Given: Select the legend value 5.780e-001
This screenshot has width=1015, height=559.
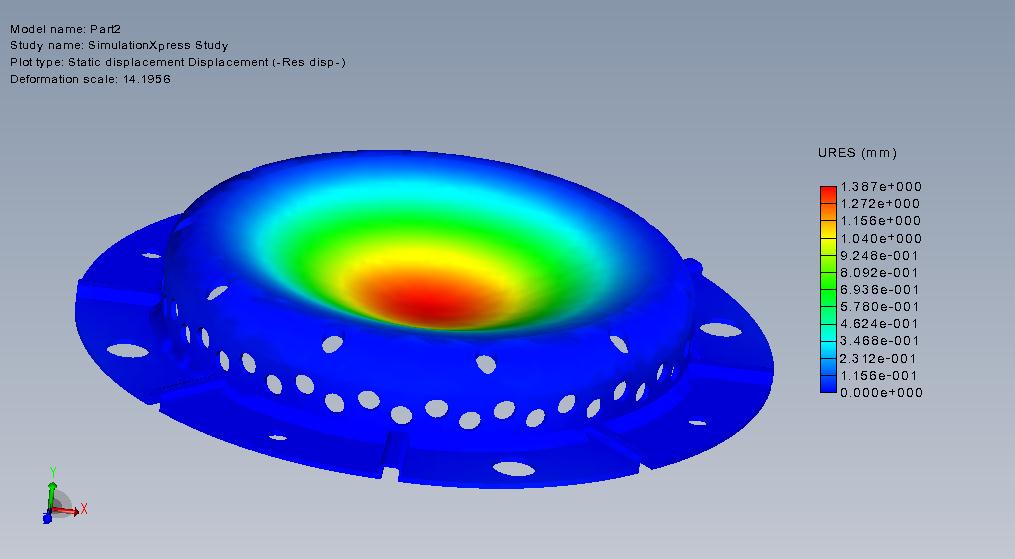Looking at the screenshot, I should pos(879,307).
